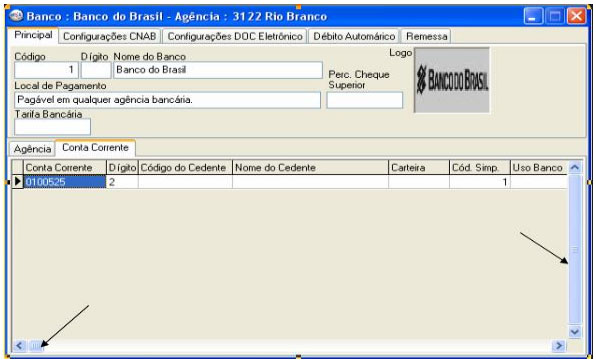Screen dimensions: 596x363
Task: Click the Banco do Brasil logo image
Action: 452,80
